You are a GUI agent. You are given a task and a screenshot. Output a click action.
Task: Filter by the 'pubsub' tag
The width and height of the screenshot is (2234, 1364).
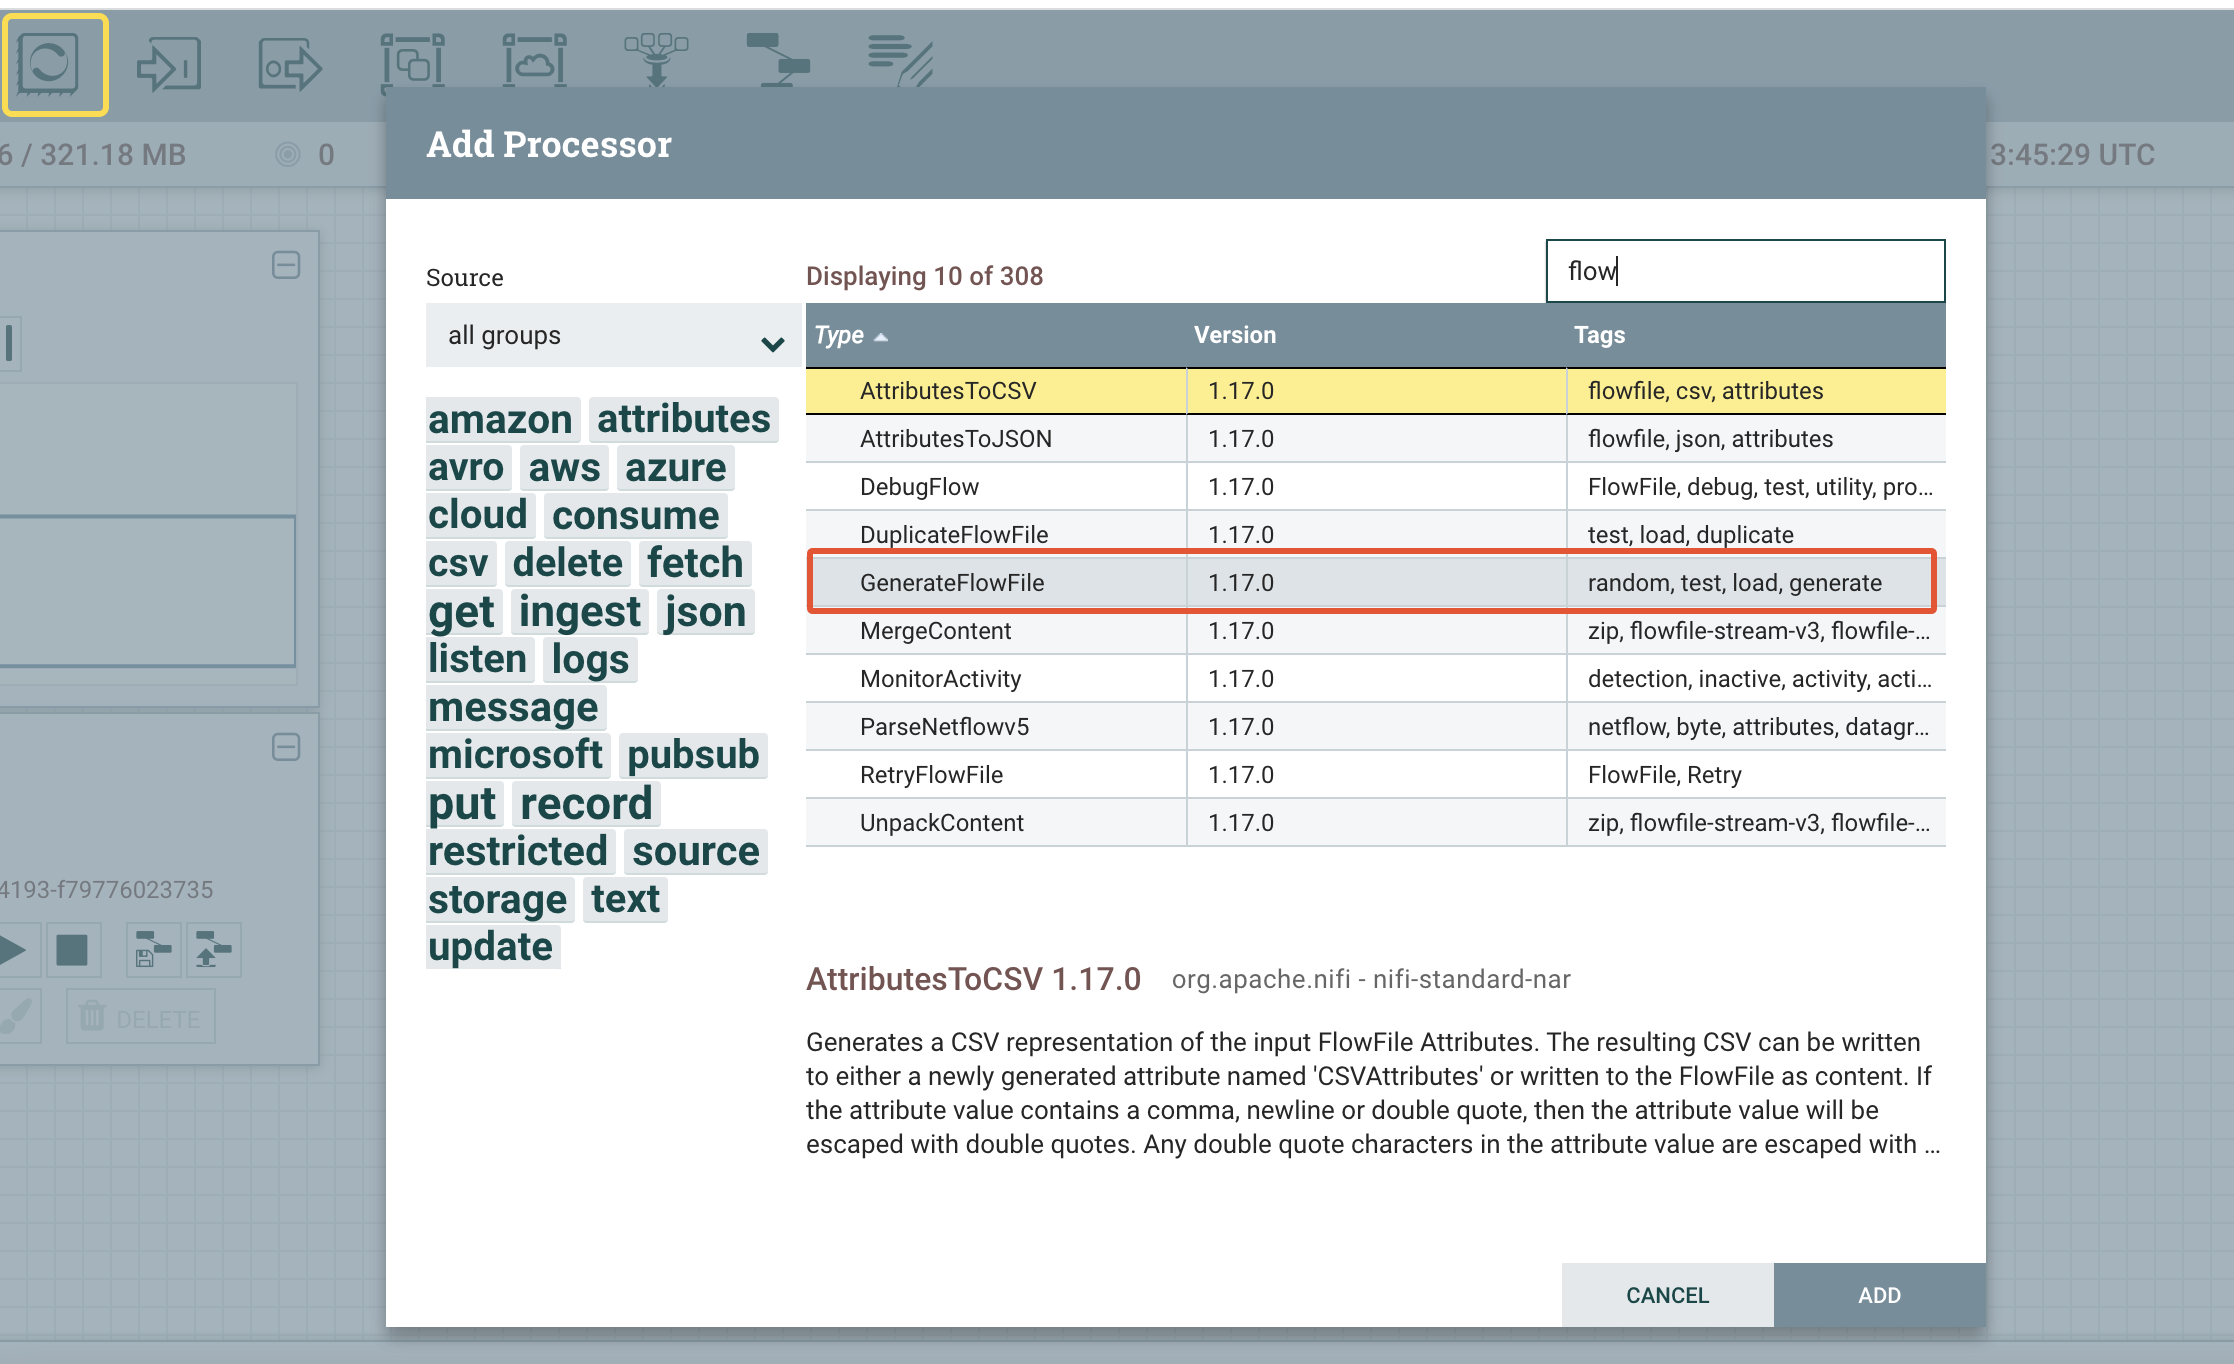coord(693,755)
